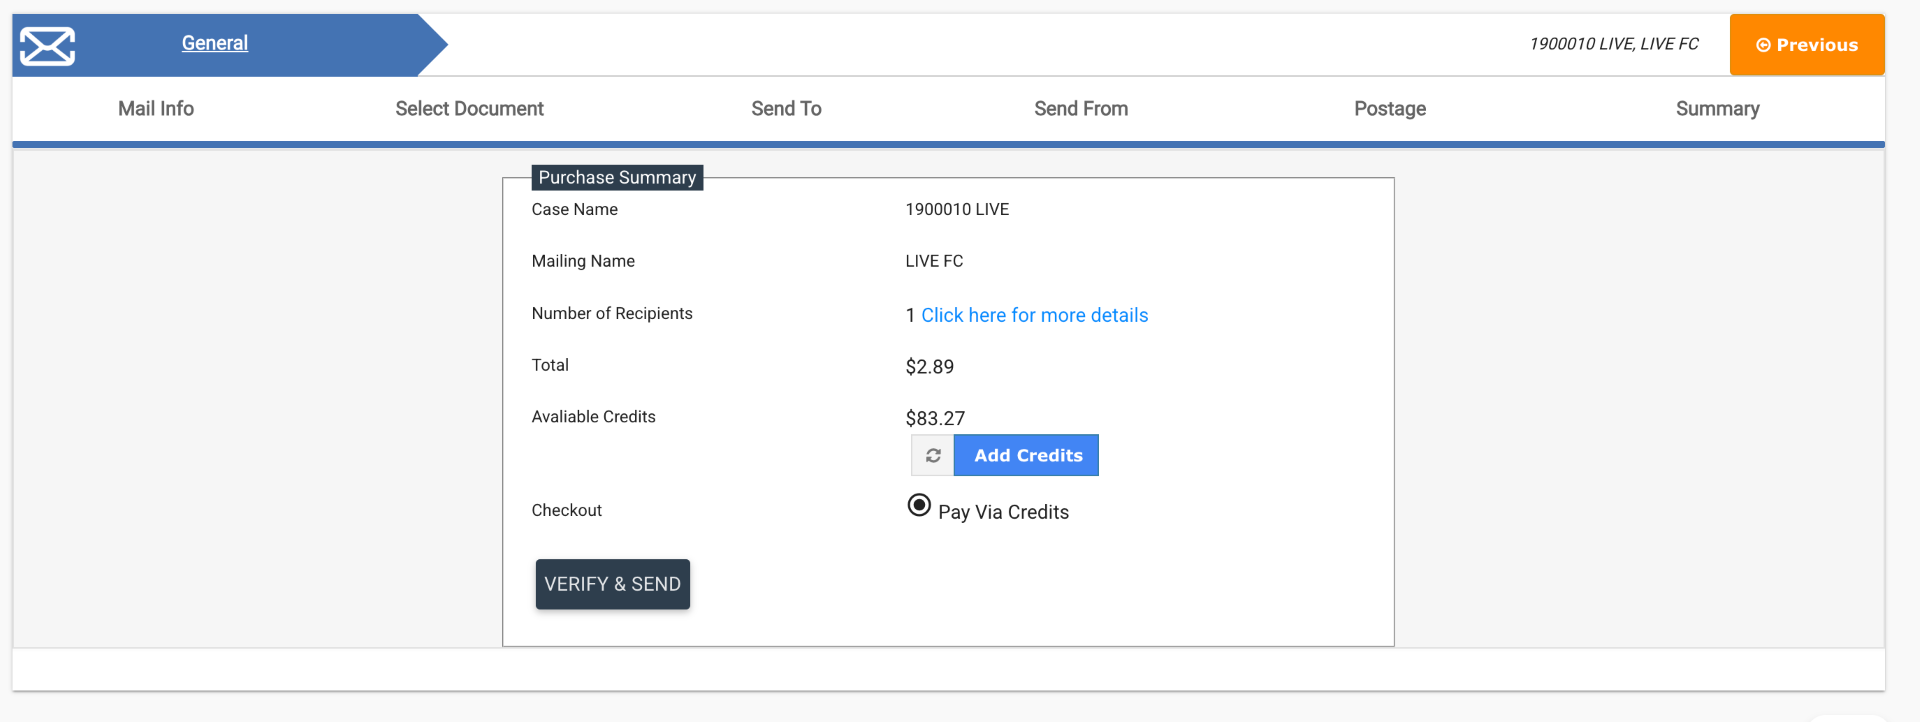Image resolution: width=1920 pixels, height=722 pixels.
Task: Open the General breadcrumb link
Action: pos(214,43)
